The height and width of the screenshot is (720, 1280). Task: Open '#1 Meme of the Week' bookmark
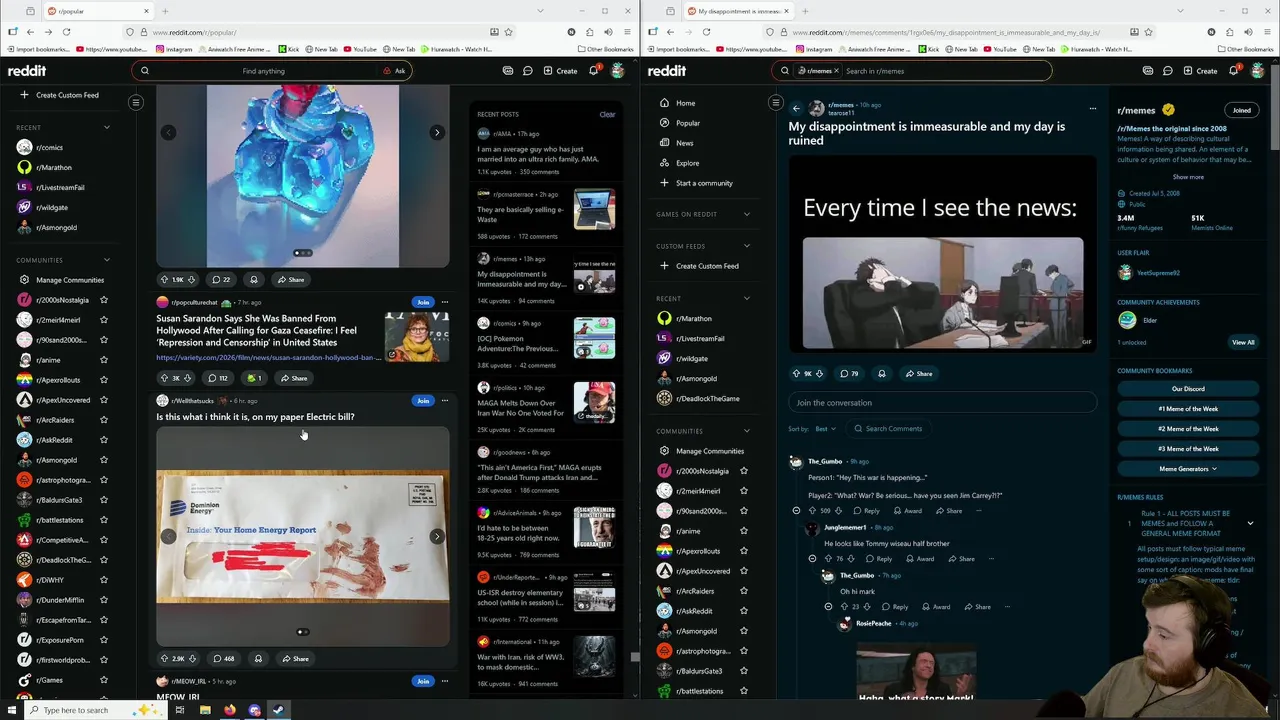point(1188,409)
